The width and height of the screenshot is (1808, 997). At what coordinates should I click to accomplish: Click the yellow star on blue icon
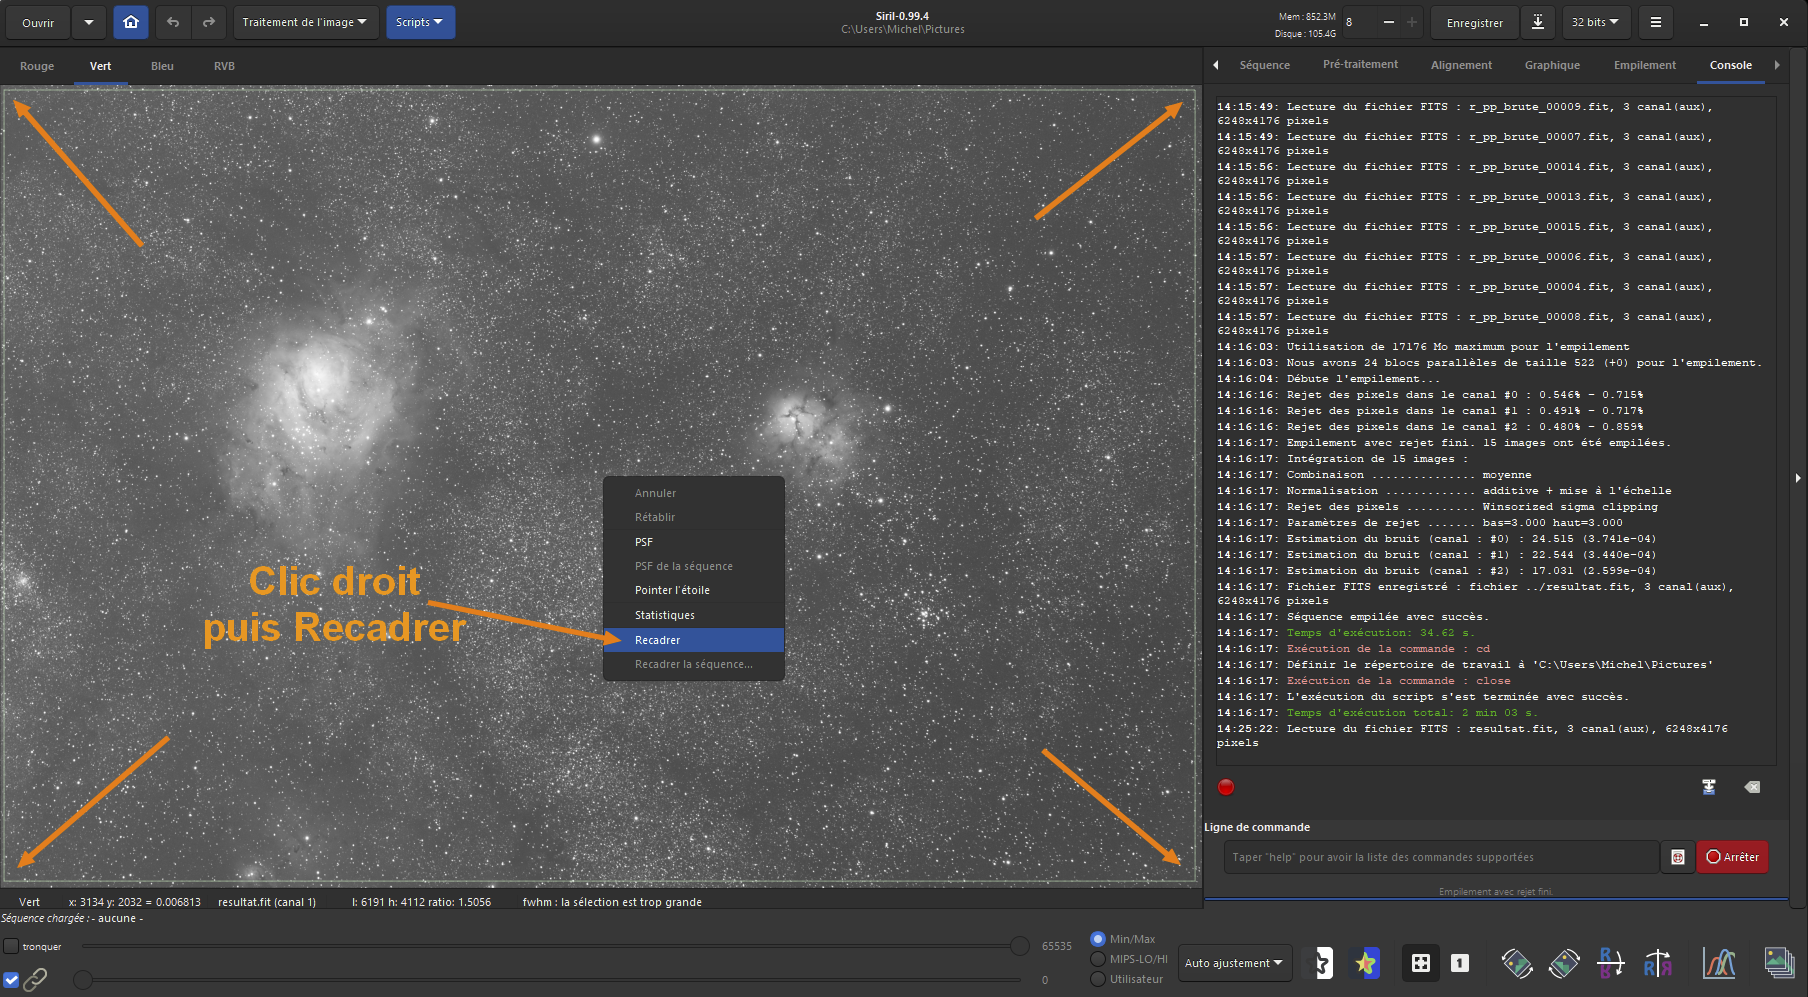coord(1365,963)
